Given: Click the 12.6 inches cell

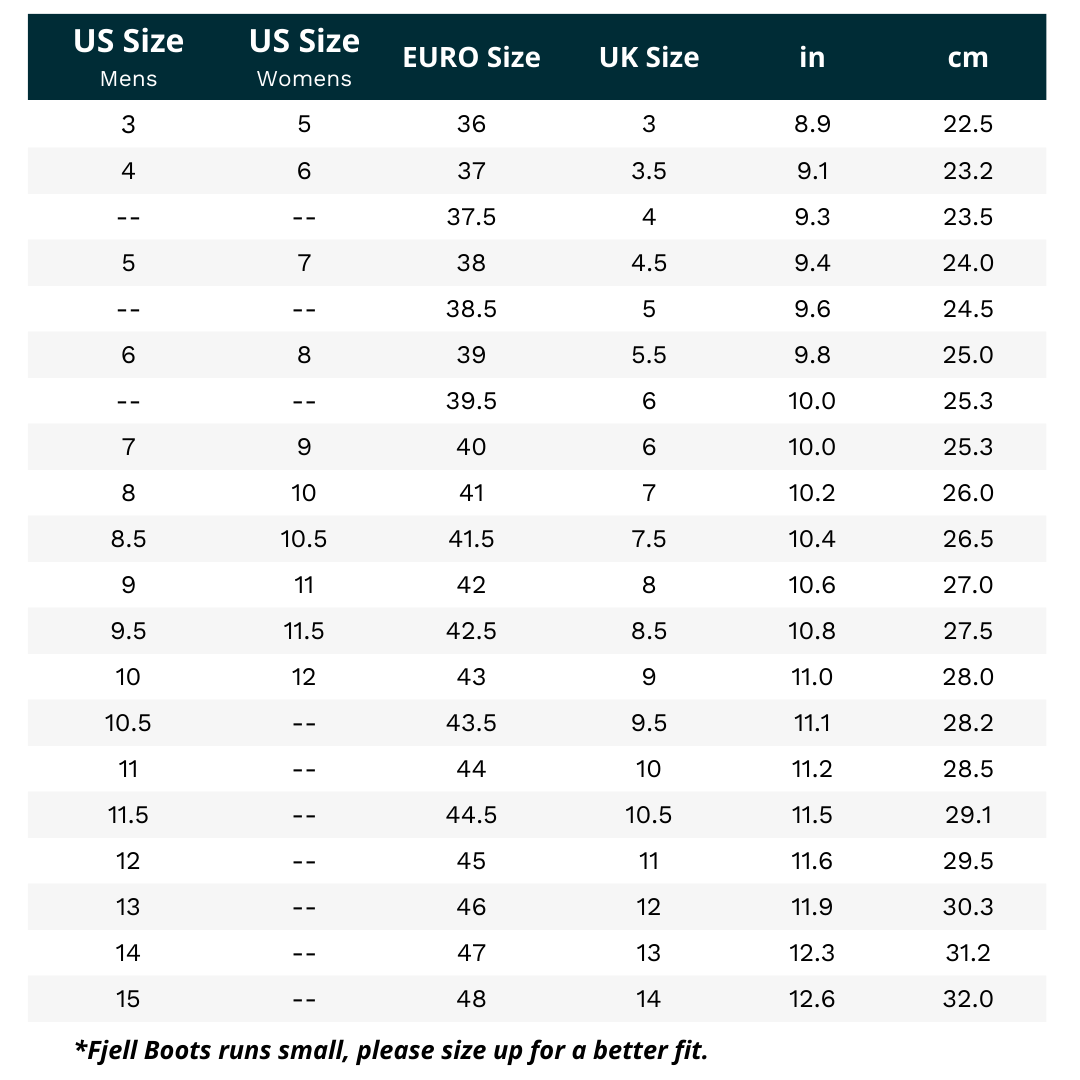Looking at the screenshot, I should (x=811, y=999).
